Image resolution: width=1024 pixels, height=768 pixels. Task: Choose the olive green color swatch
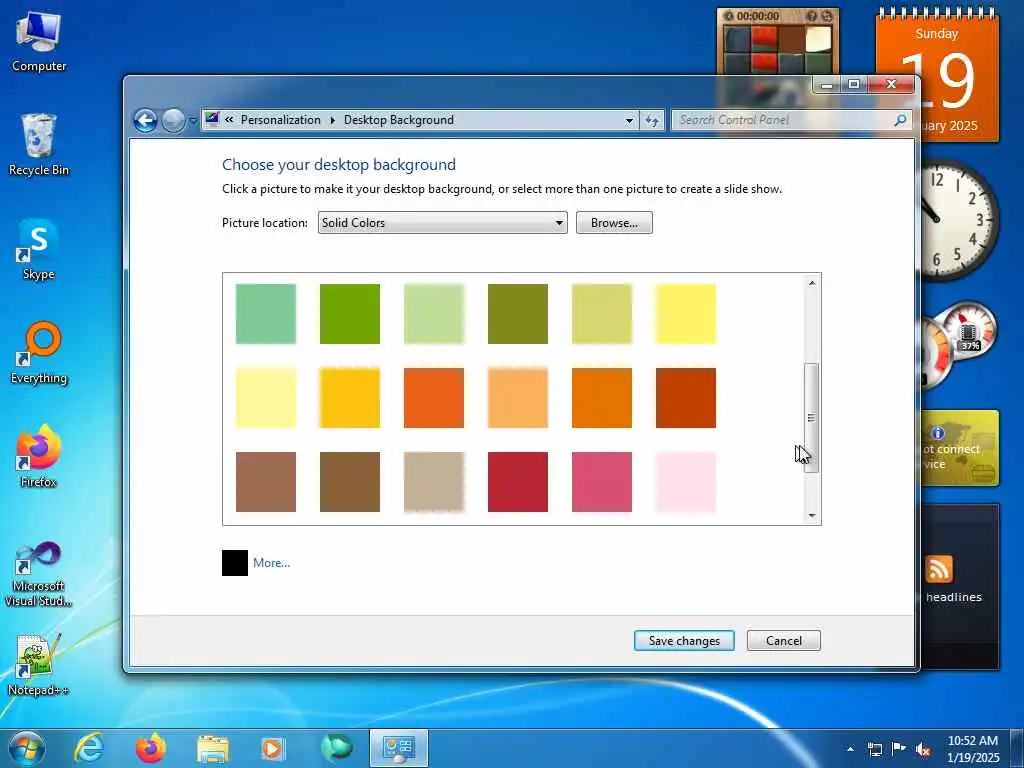pyautogui.click(x=518, y=313)
